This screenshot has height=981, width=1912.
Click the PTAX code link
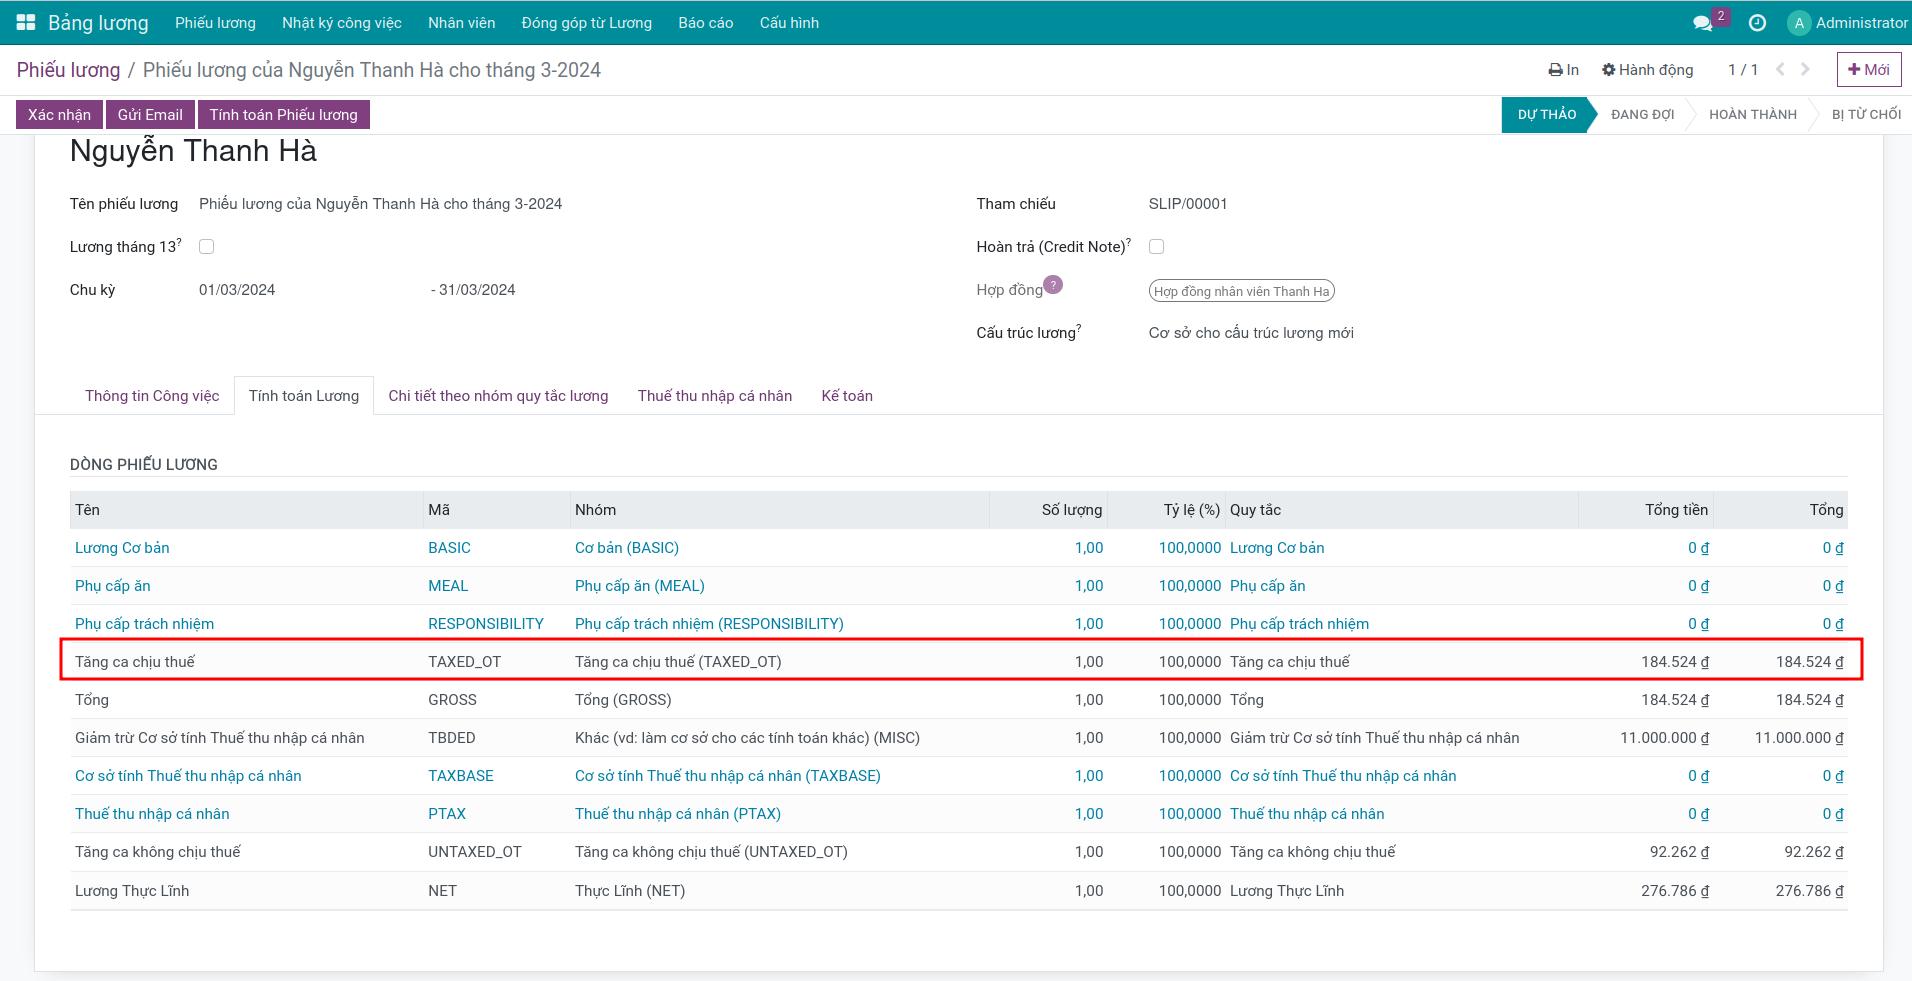point(447,814)
